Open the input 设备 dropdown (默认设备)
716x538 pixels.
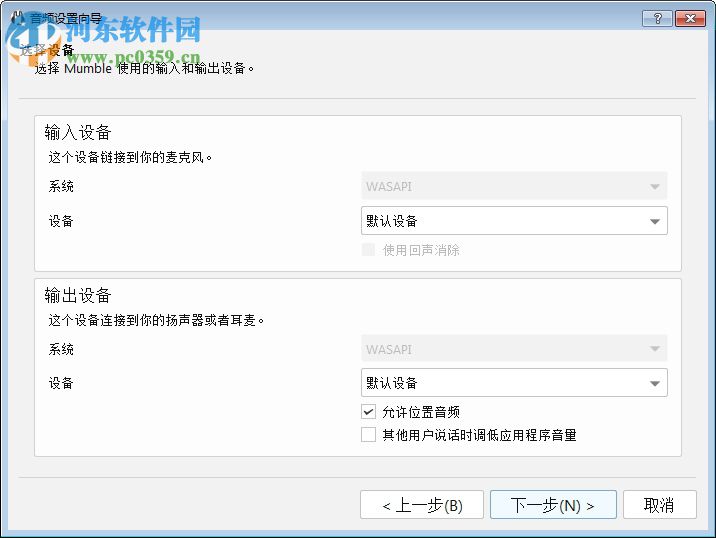(x=514, y=221)
